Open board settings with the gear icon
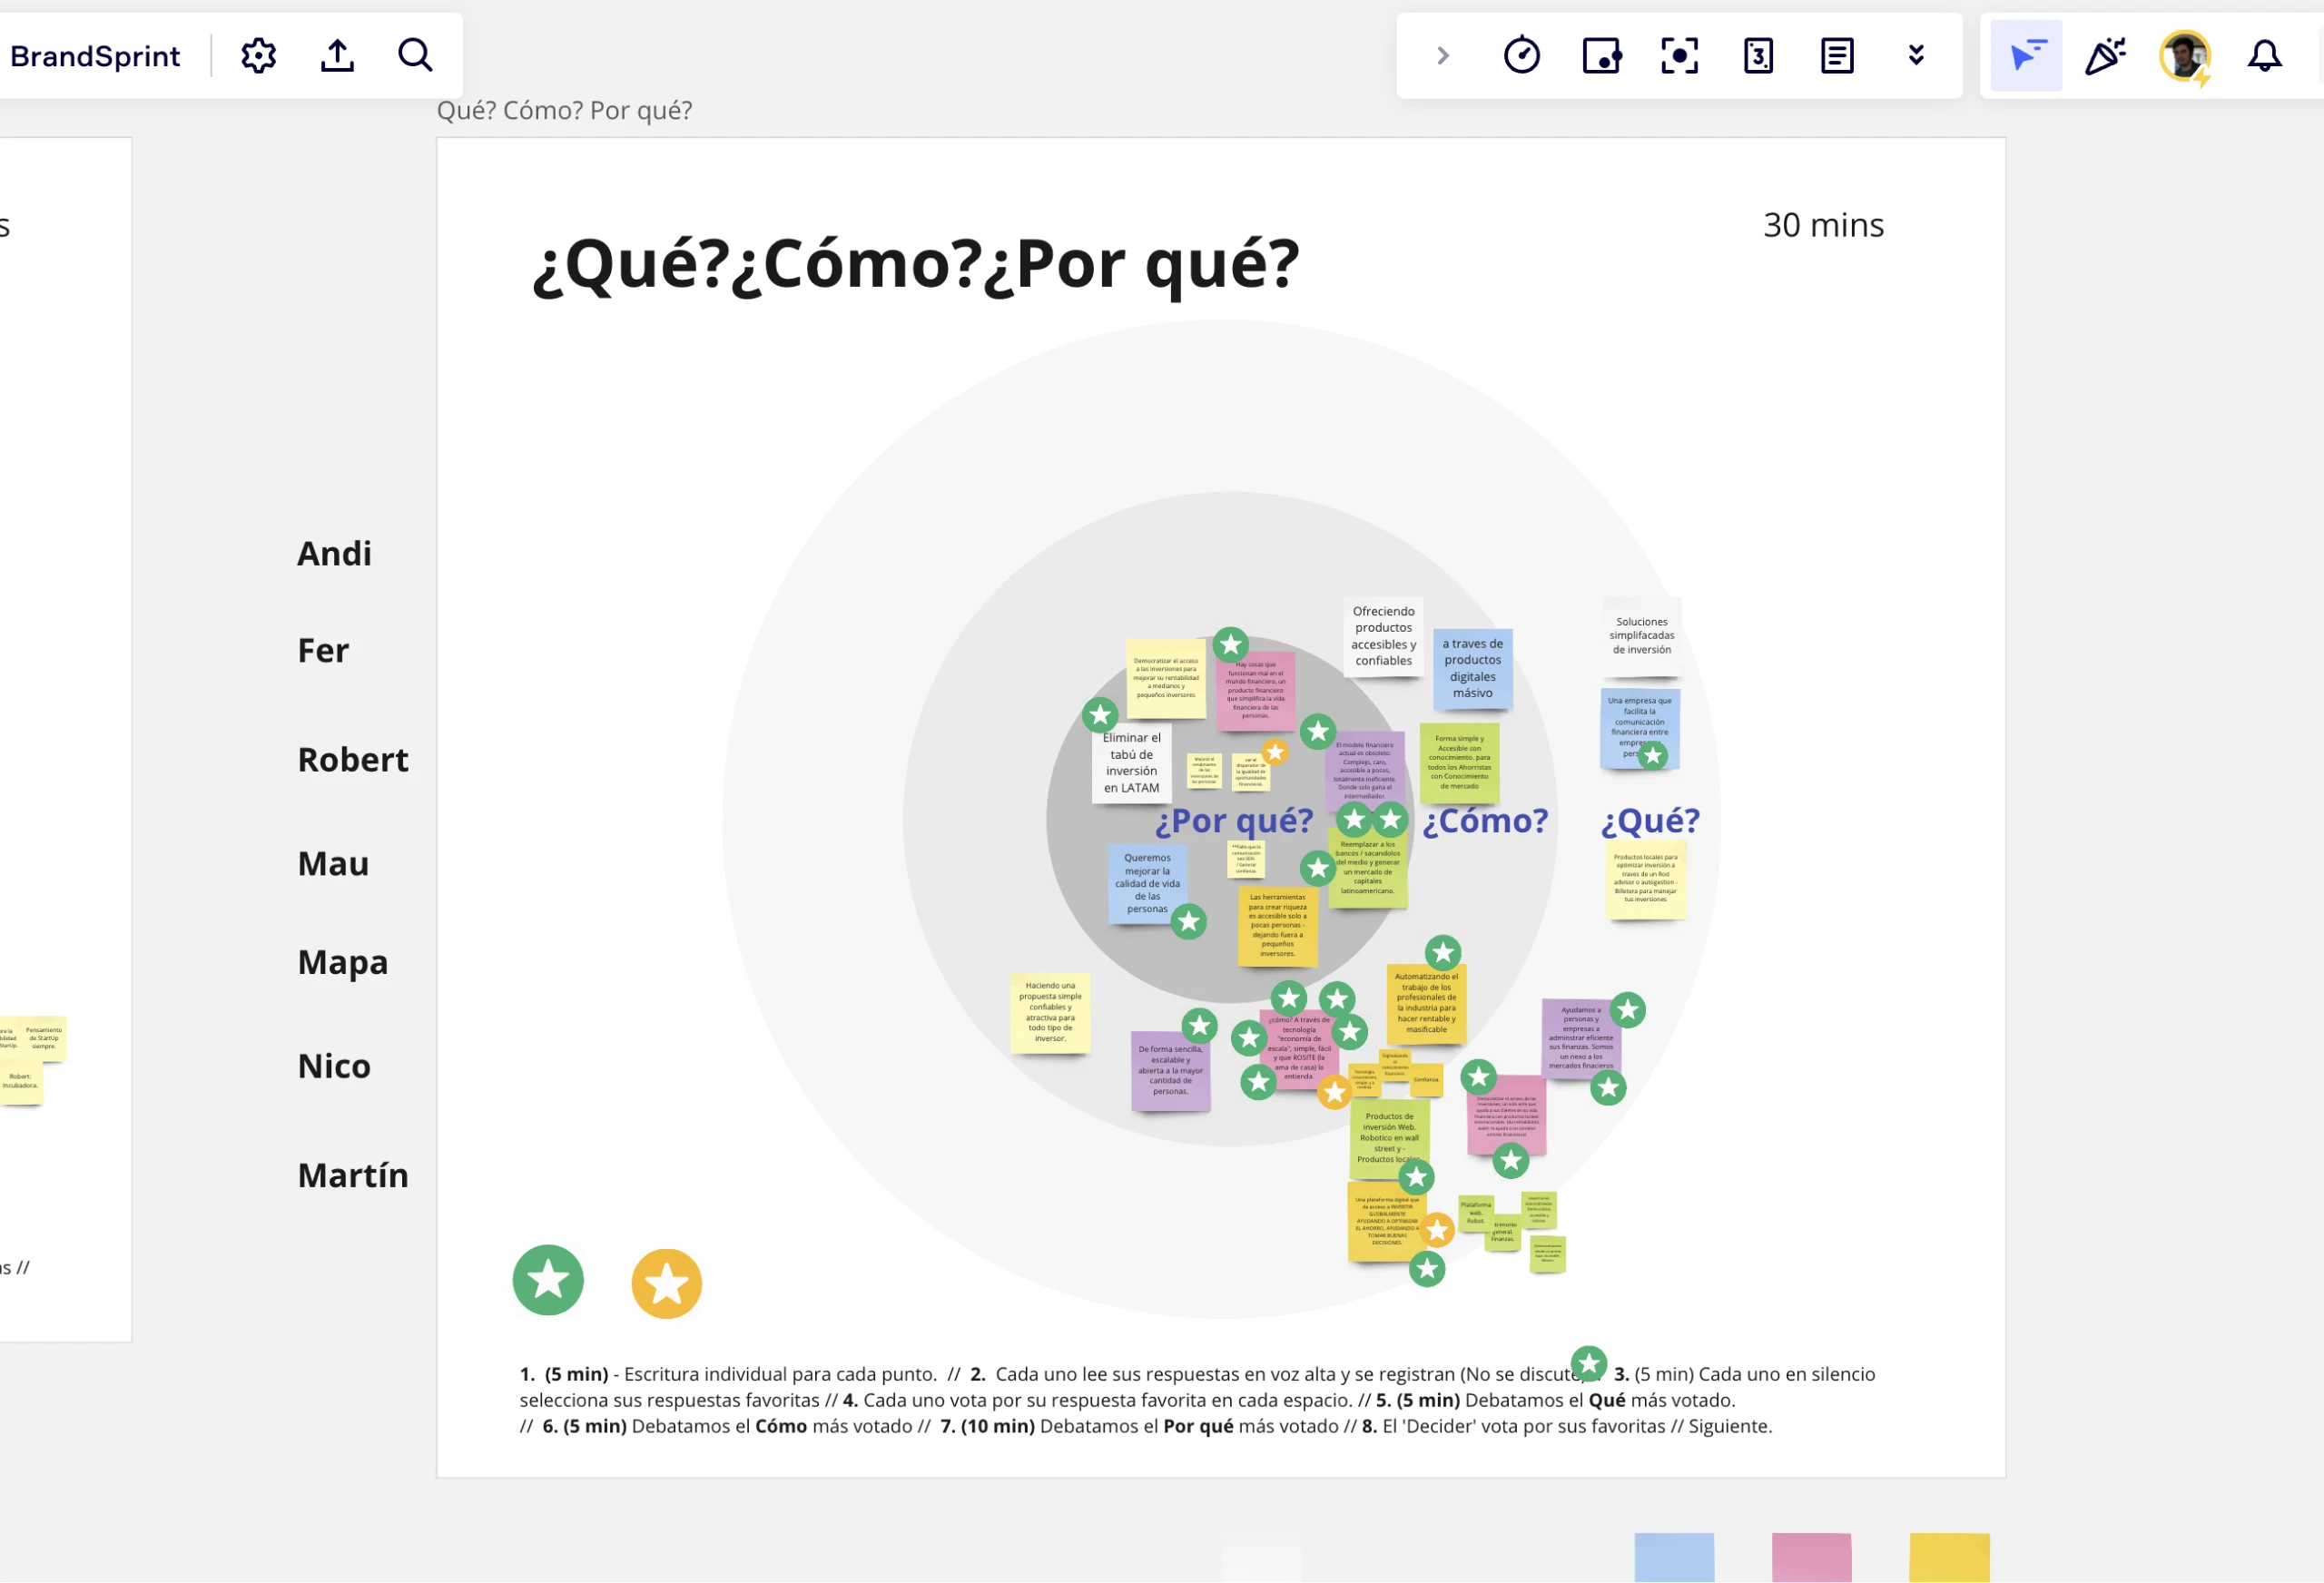This screenshot has width=2324, height=1583. tap(258, 55)
